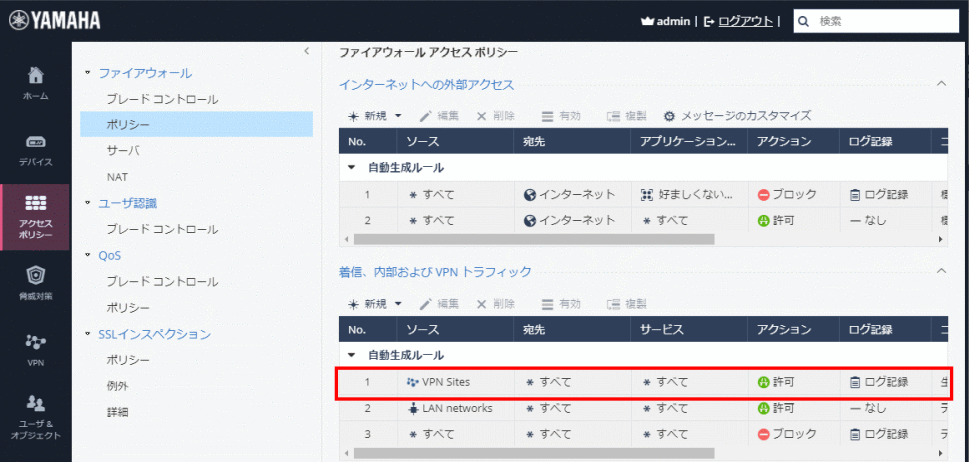Open the Home icon in sidebar

click(x=35, y=83)
